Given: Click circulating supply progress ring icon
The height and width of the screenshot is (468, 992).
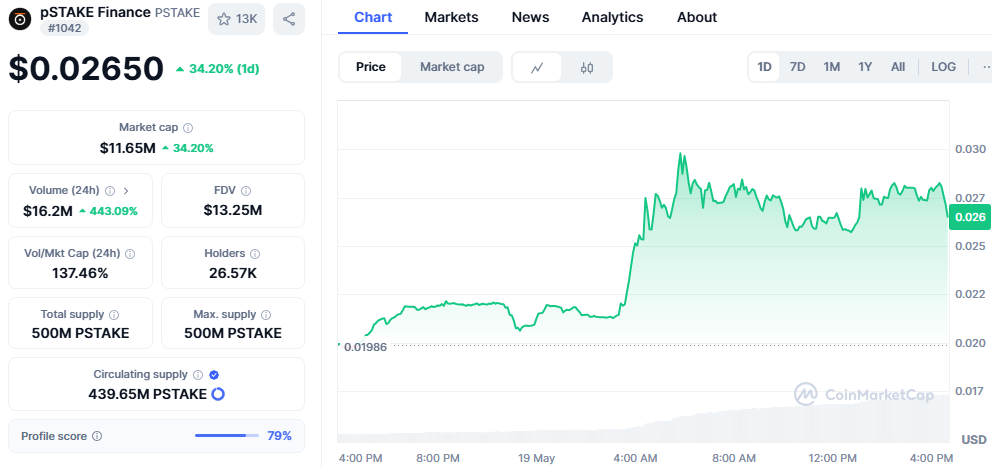Looking at the screenshot, I should point(218,394).
